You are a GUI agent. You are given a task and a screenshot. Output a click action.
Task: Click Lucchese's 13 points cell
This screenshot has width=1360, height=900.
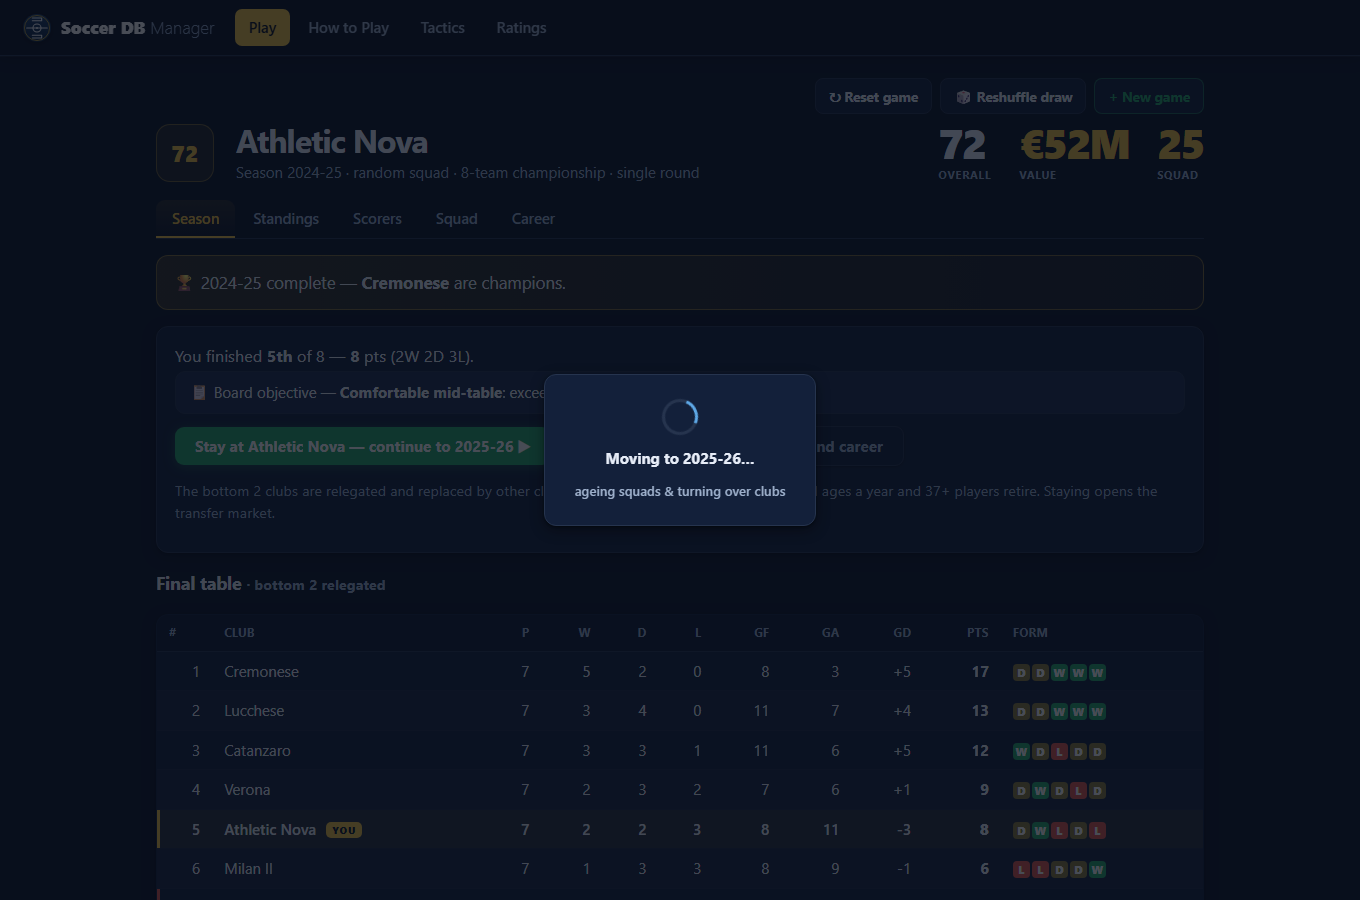pyautogui.click(x=980, y=711)
